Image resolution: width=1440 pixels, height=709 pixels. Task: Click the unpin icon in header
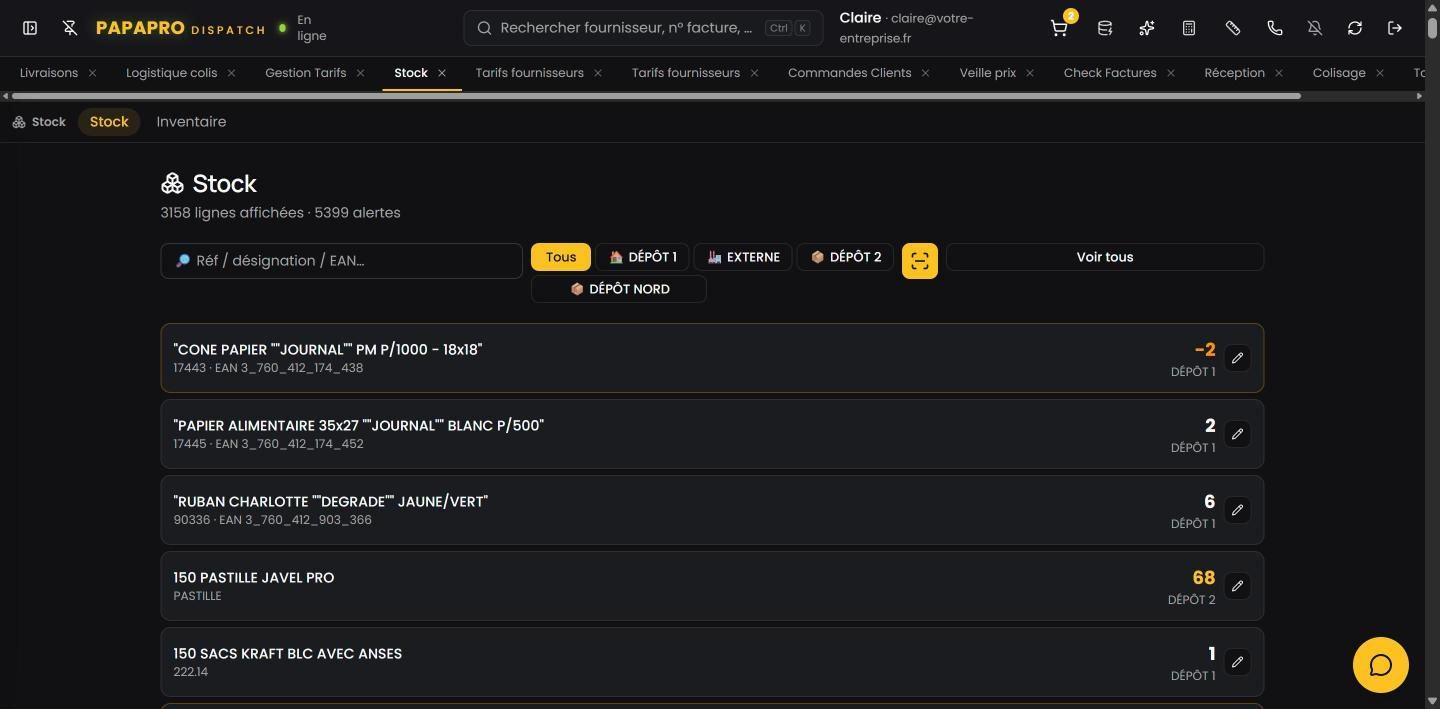pyautogui.click(x=70, y=28)
